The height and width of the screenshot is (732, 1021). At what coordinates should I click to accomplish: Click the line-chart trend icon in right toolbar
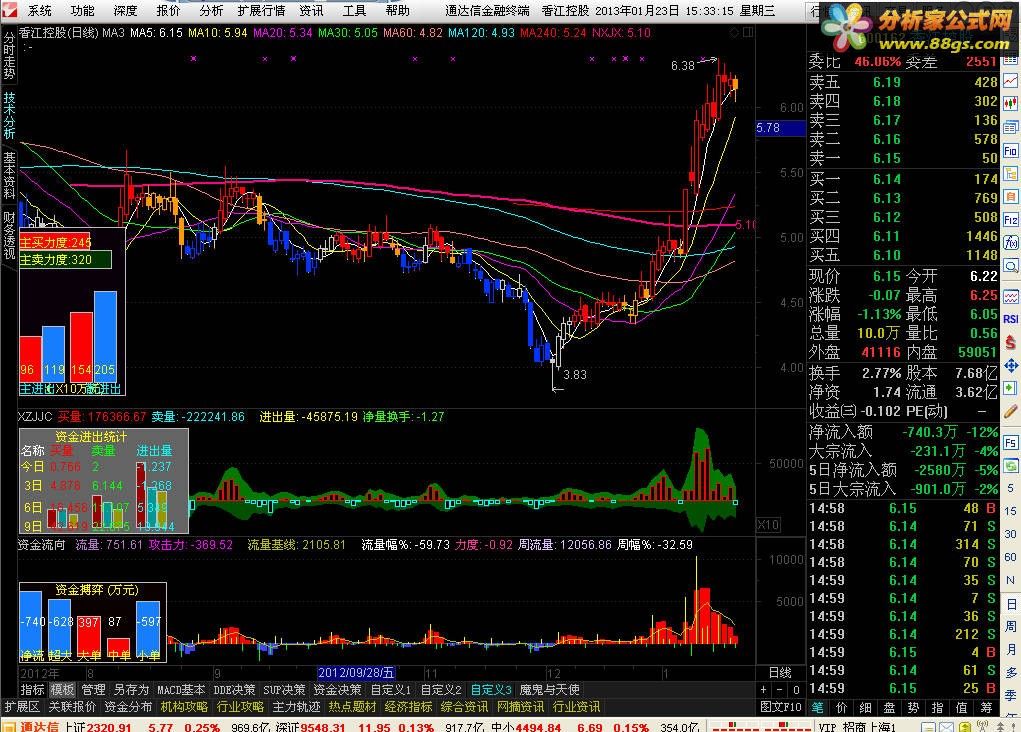(x=1011, y=81)
